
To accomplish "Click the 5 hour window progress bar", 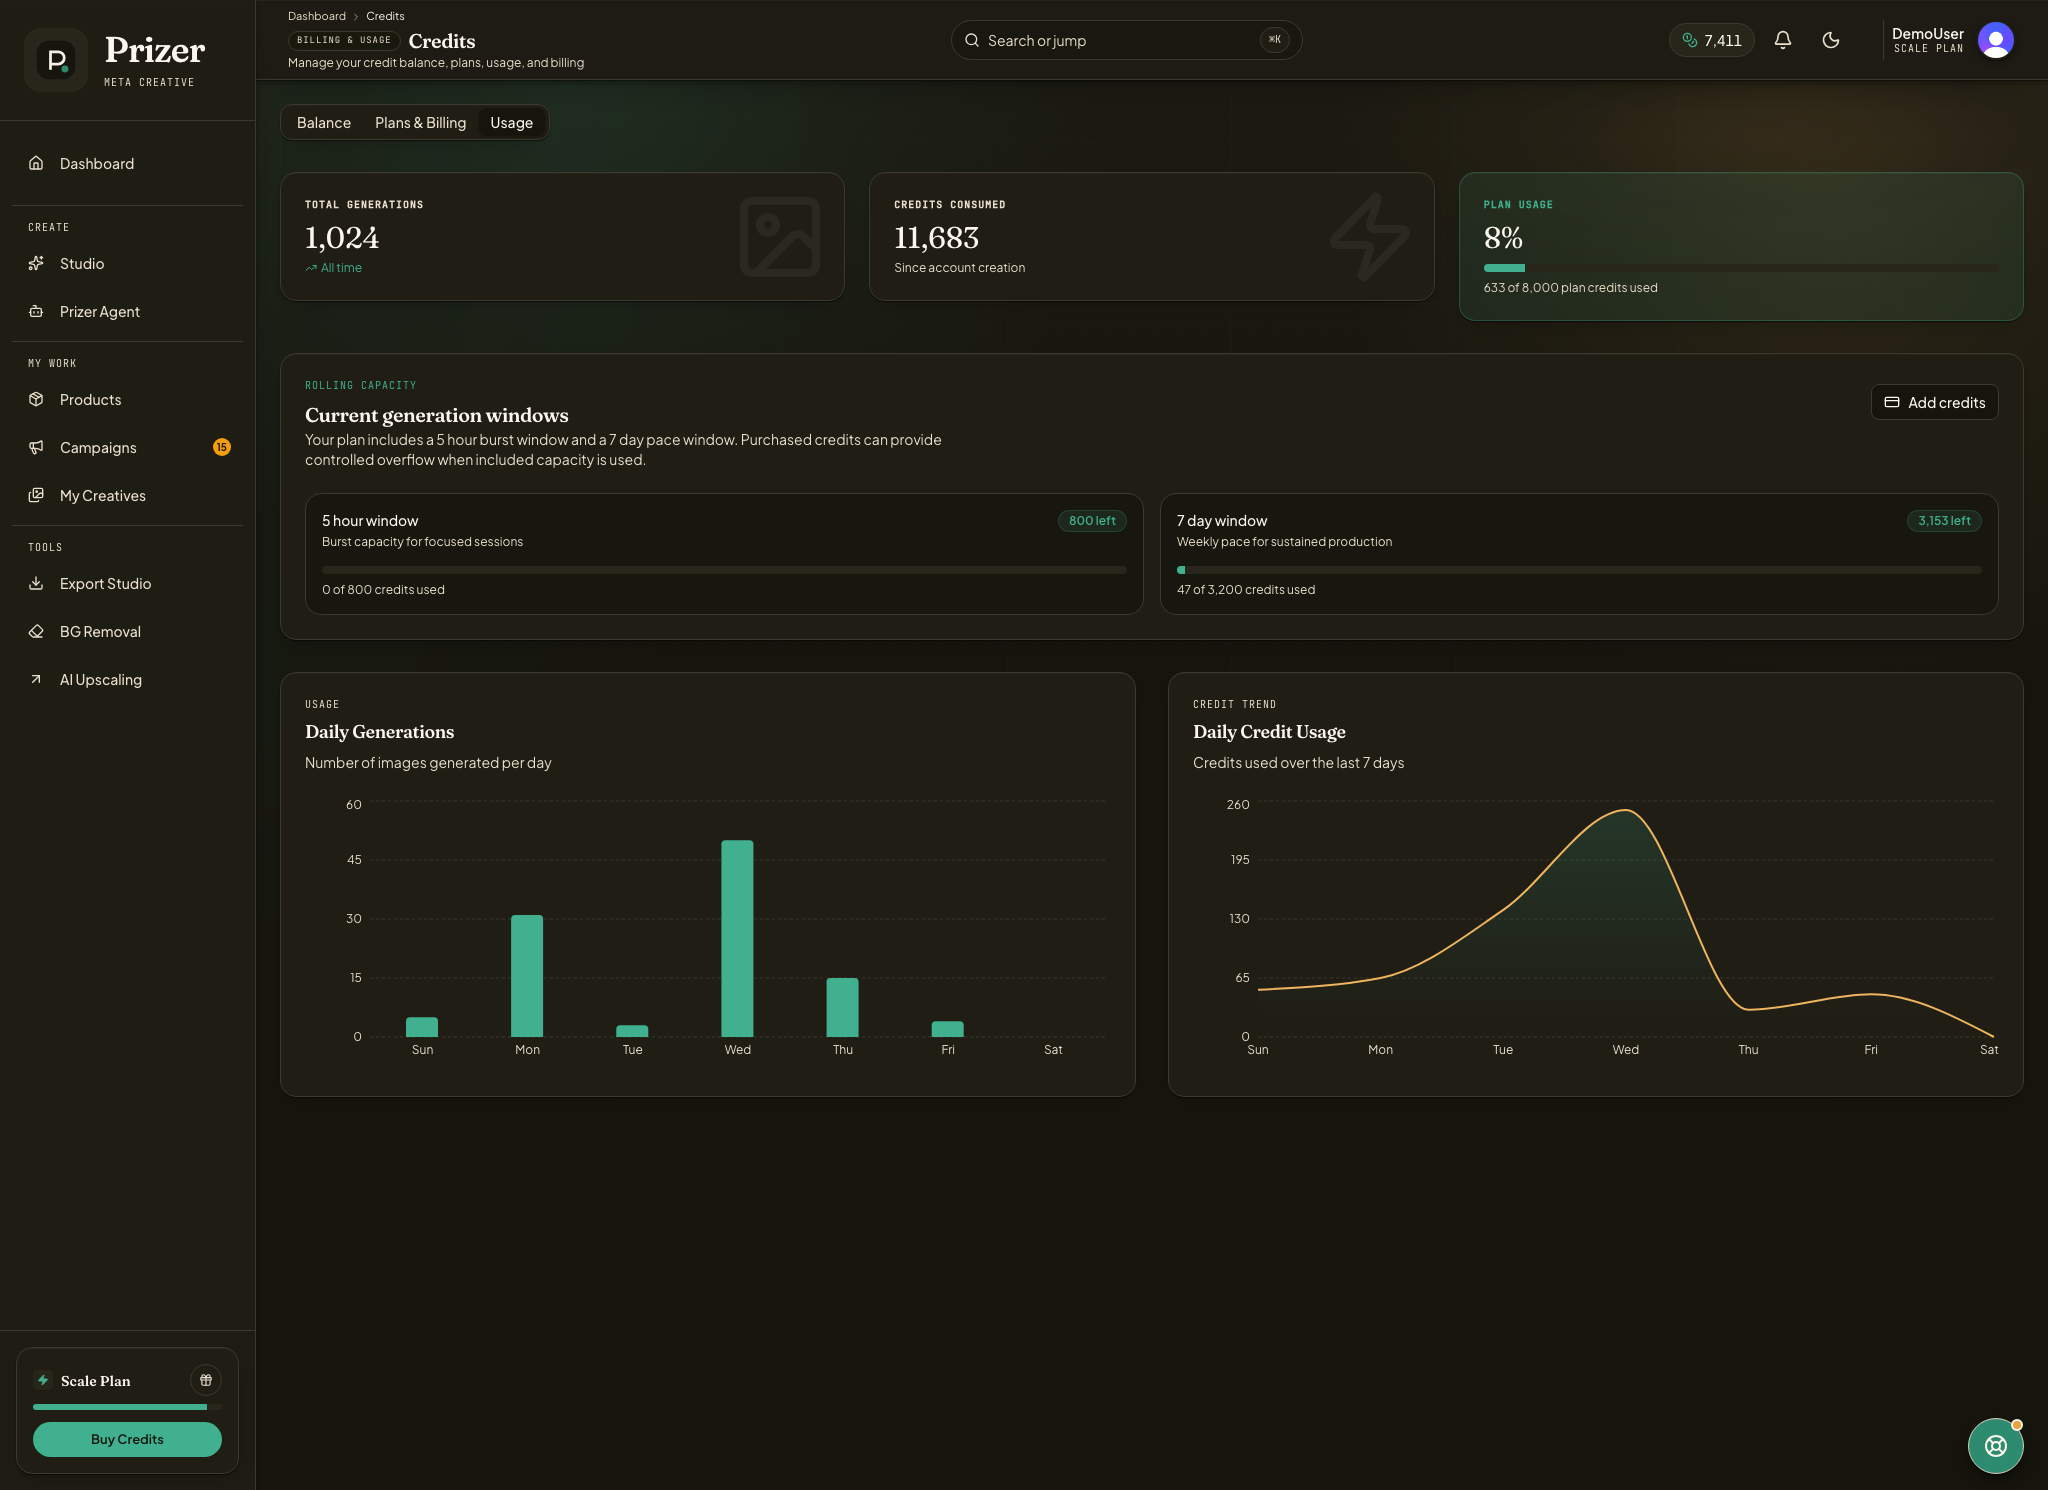I will pyautogui.click(x=724, y=570).
